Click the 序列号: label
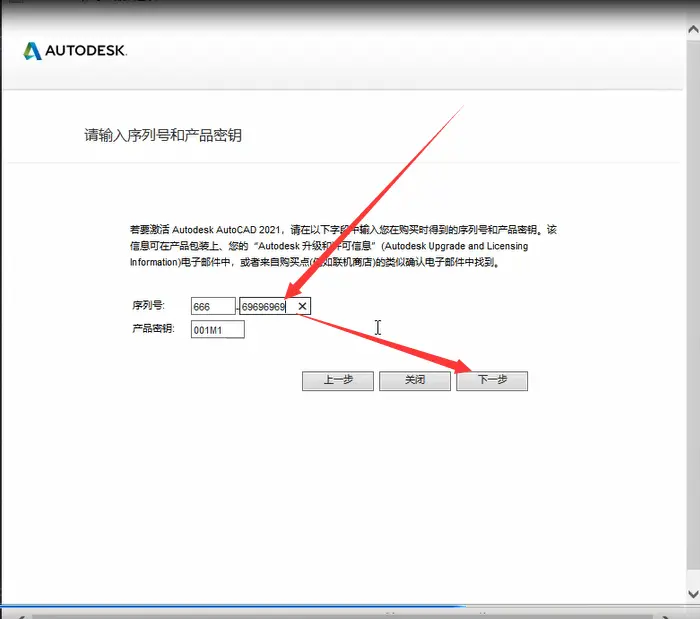700x619 pixels. click(148, 305)
